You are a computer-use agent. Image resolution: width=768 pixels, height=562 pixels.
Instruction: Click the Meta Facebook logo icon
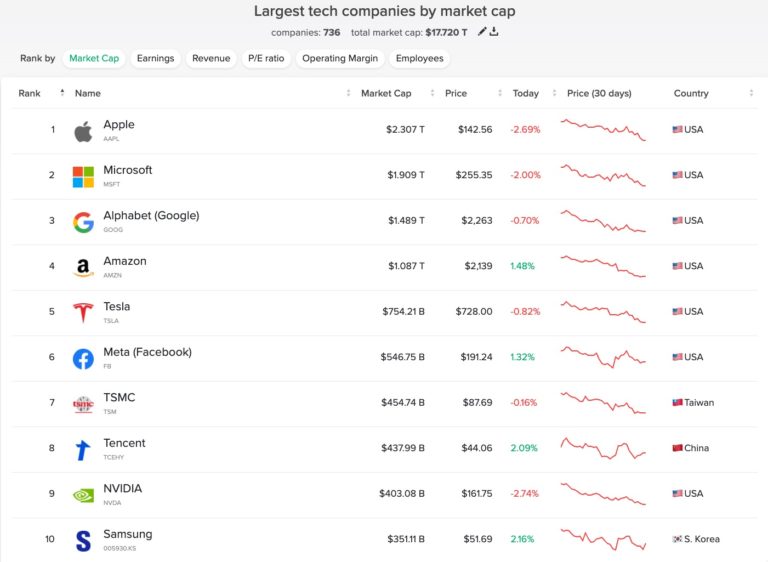click(83, 359)
